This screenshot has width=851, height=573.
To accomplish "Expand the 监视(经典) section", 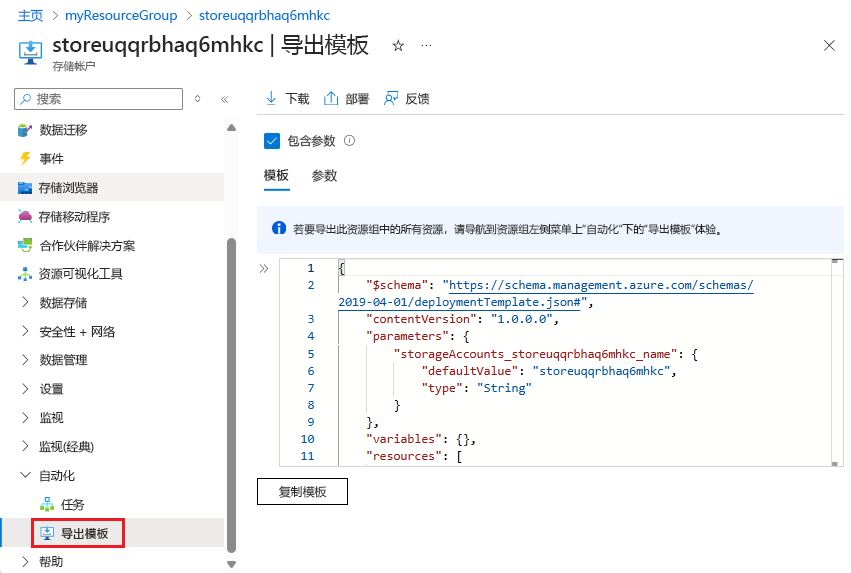I will point(25,446).
